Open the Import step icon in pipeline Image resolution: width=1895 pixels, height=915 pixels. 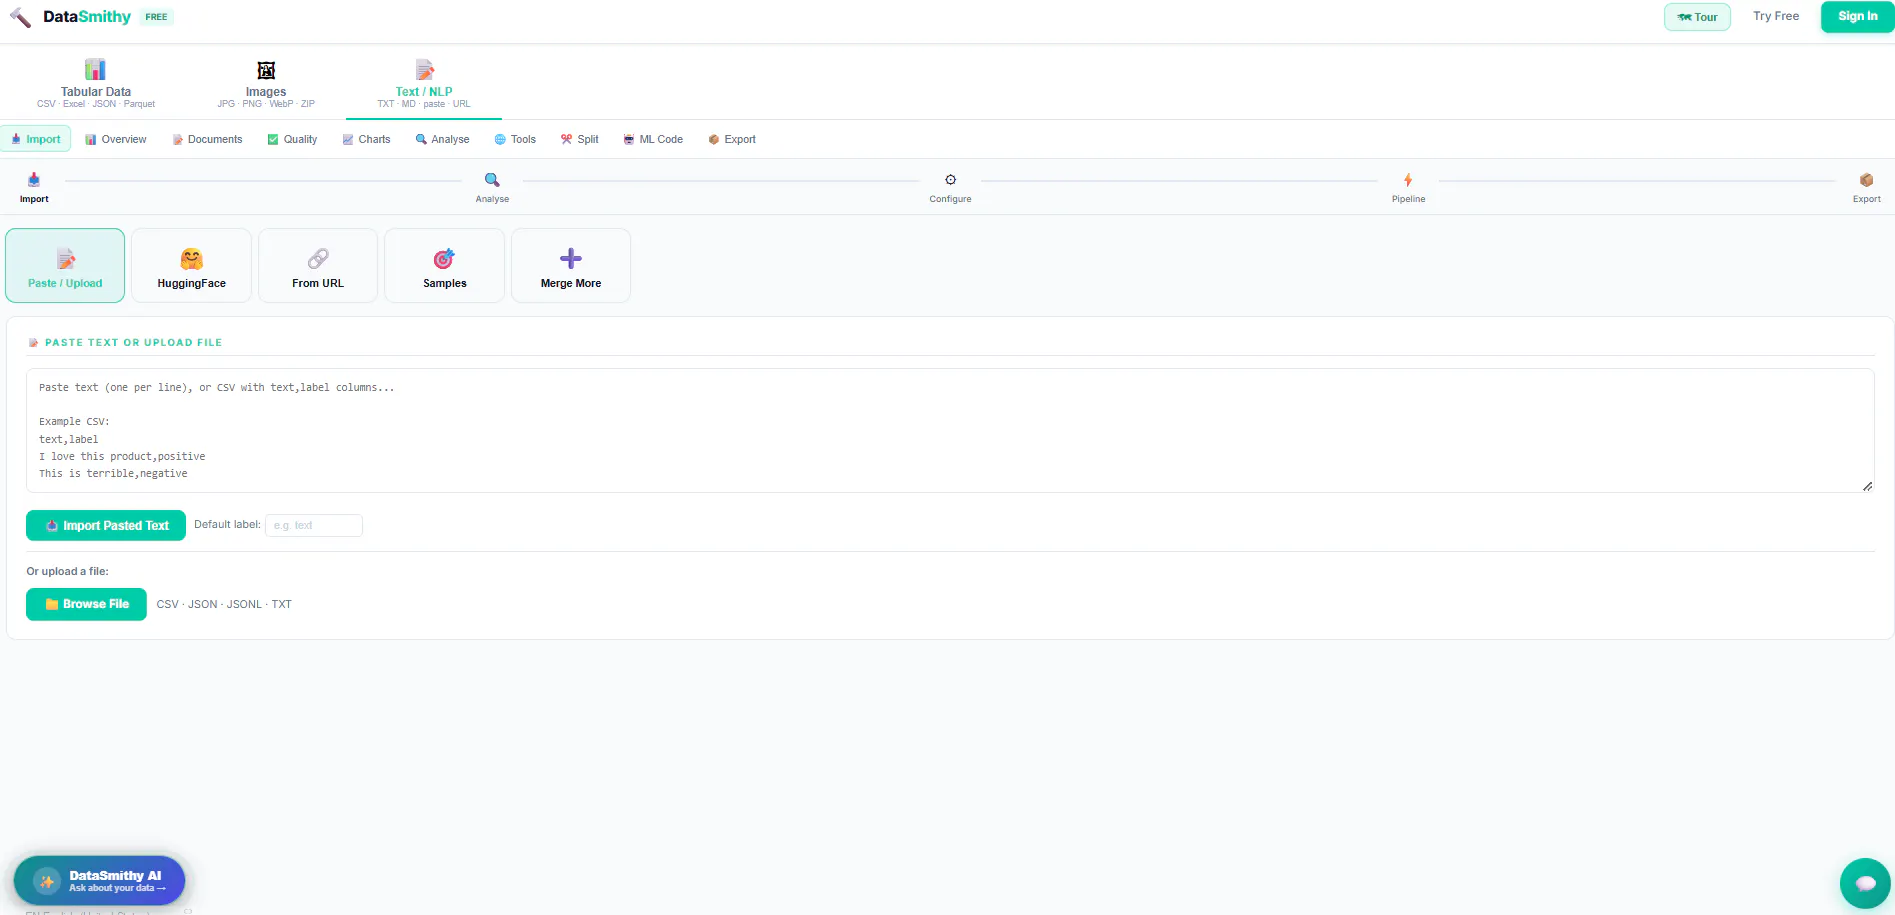[x=34, y=180]
